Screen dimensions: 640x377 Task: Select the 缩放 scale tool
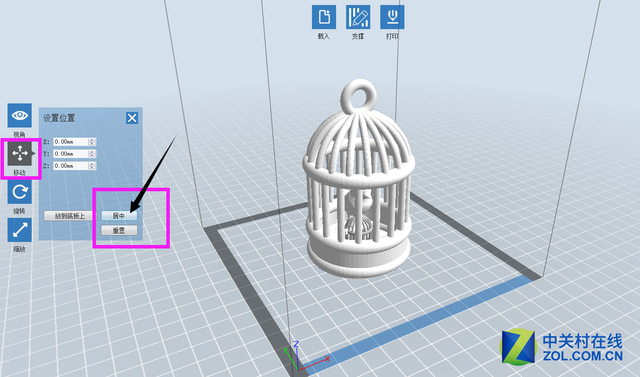20,230
